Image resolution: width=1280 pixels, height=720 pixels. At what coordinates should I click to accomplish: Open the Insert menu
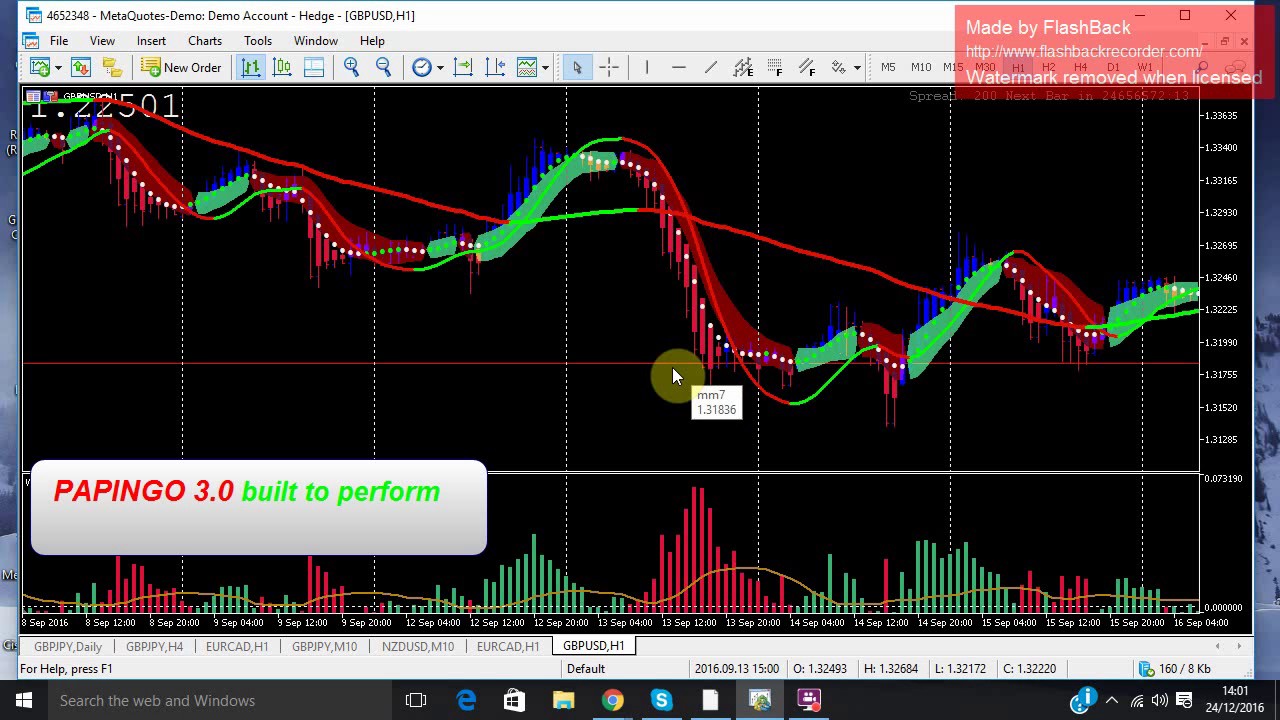click(151, 41)
